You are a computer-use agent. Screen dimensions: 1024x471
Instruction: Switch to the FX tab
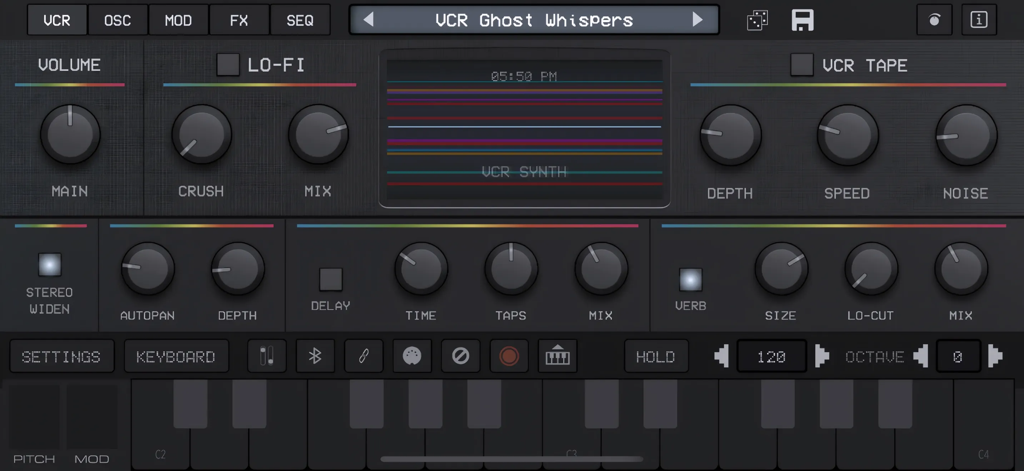[239, 20]
